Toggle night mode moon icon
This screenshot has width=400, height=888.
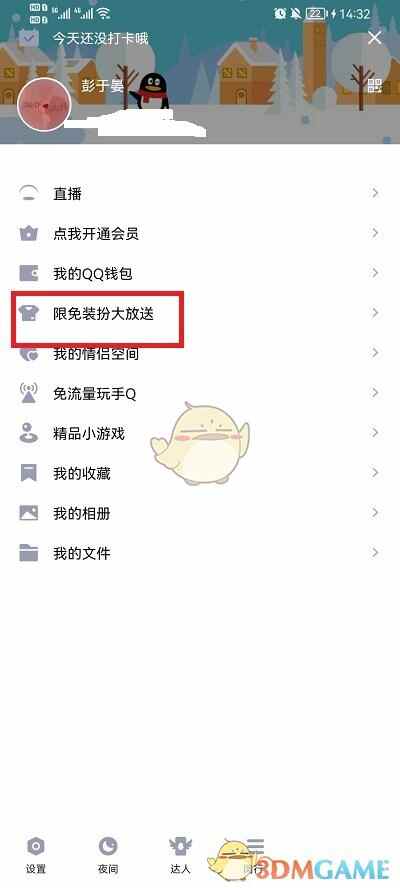107,847
